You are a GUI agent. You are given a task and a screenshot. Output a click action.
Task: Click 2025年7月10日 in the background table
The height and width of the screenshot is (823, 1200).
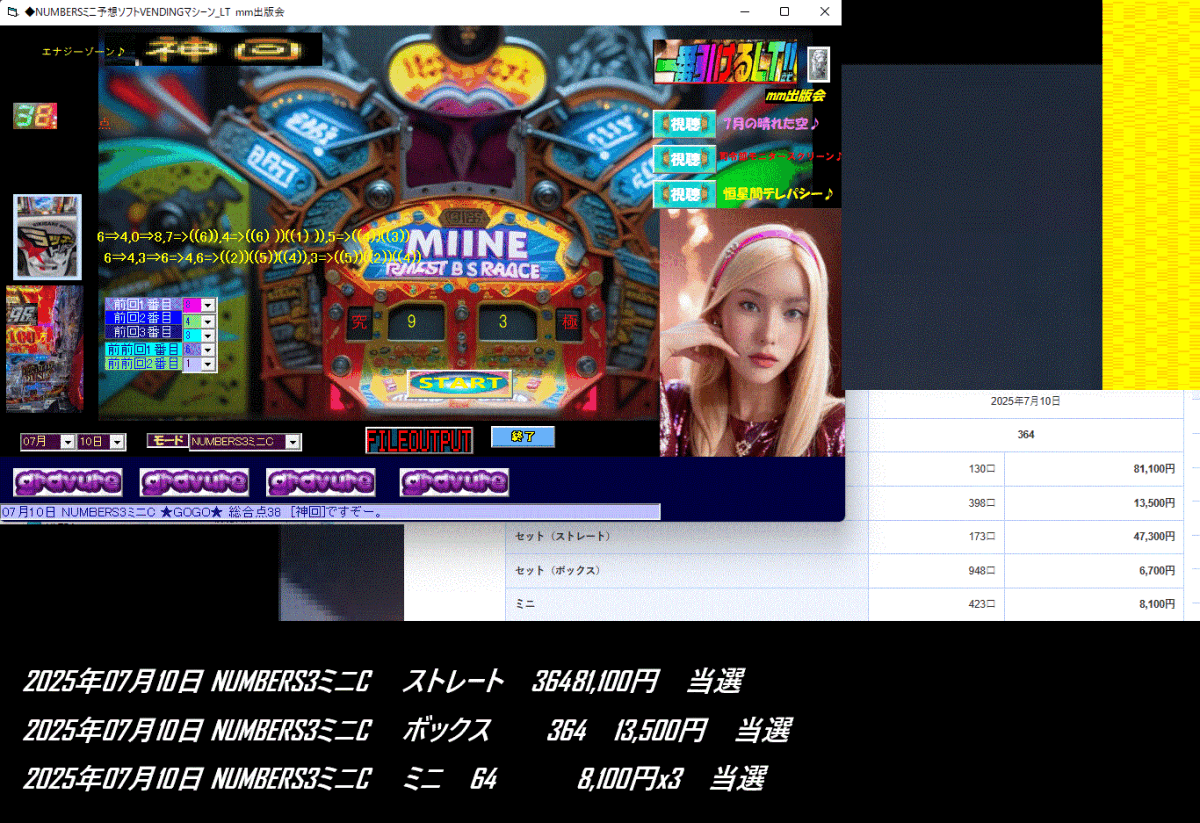click(1025, 401)
